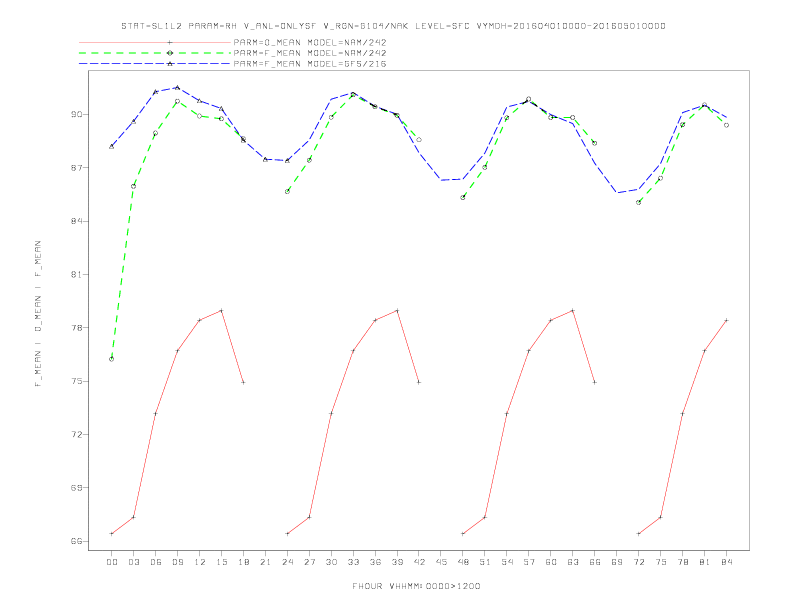The image size is (792, 612).
Task: Click the blue triangle data point at hour 09
Action: pos(177,87)
